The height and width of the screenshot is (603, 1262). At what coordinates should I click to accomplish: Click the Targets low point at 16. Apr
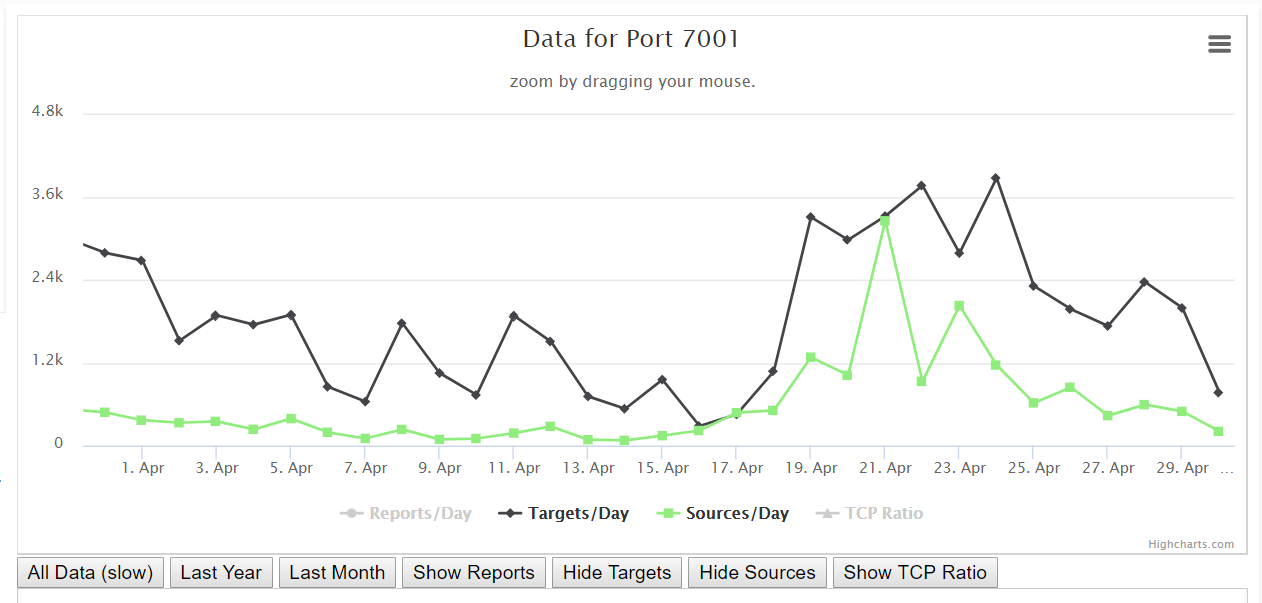pos(699,427)
